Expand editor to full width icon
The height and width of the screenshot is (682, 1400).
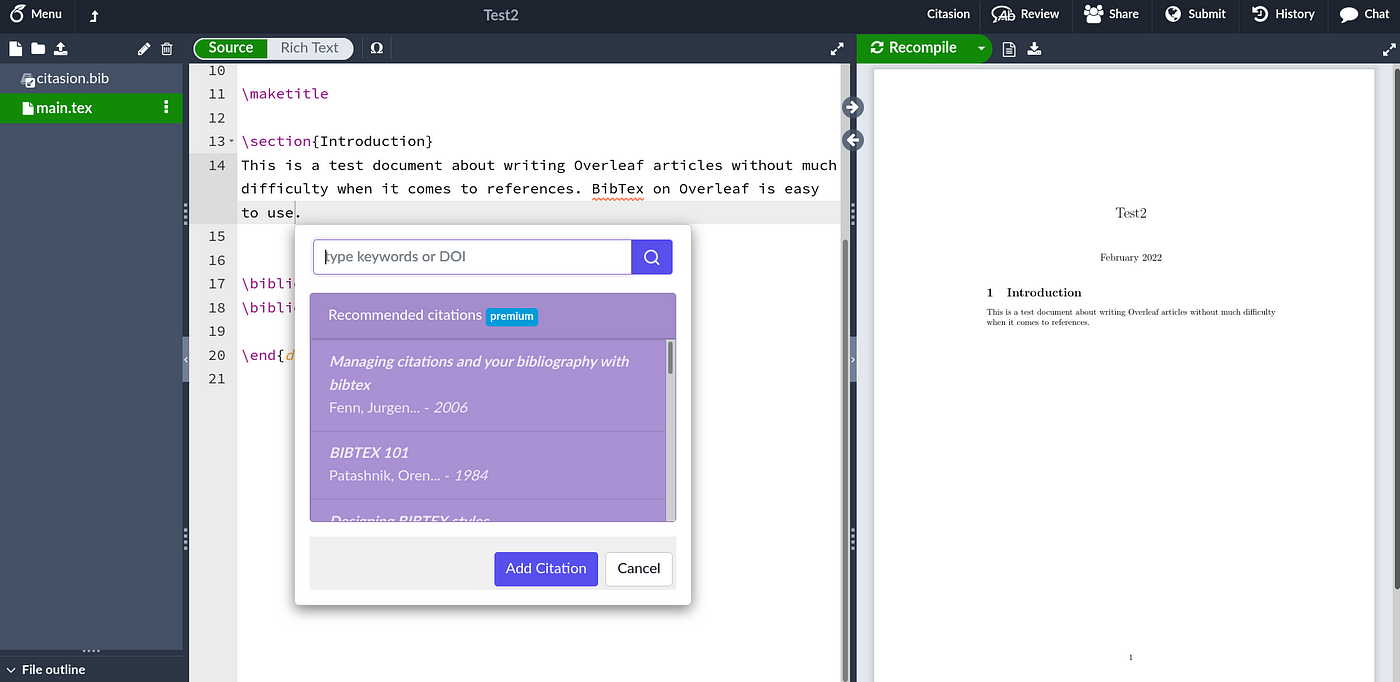pos(837,48)
